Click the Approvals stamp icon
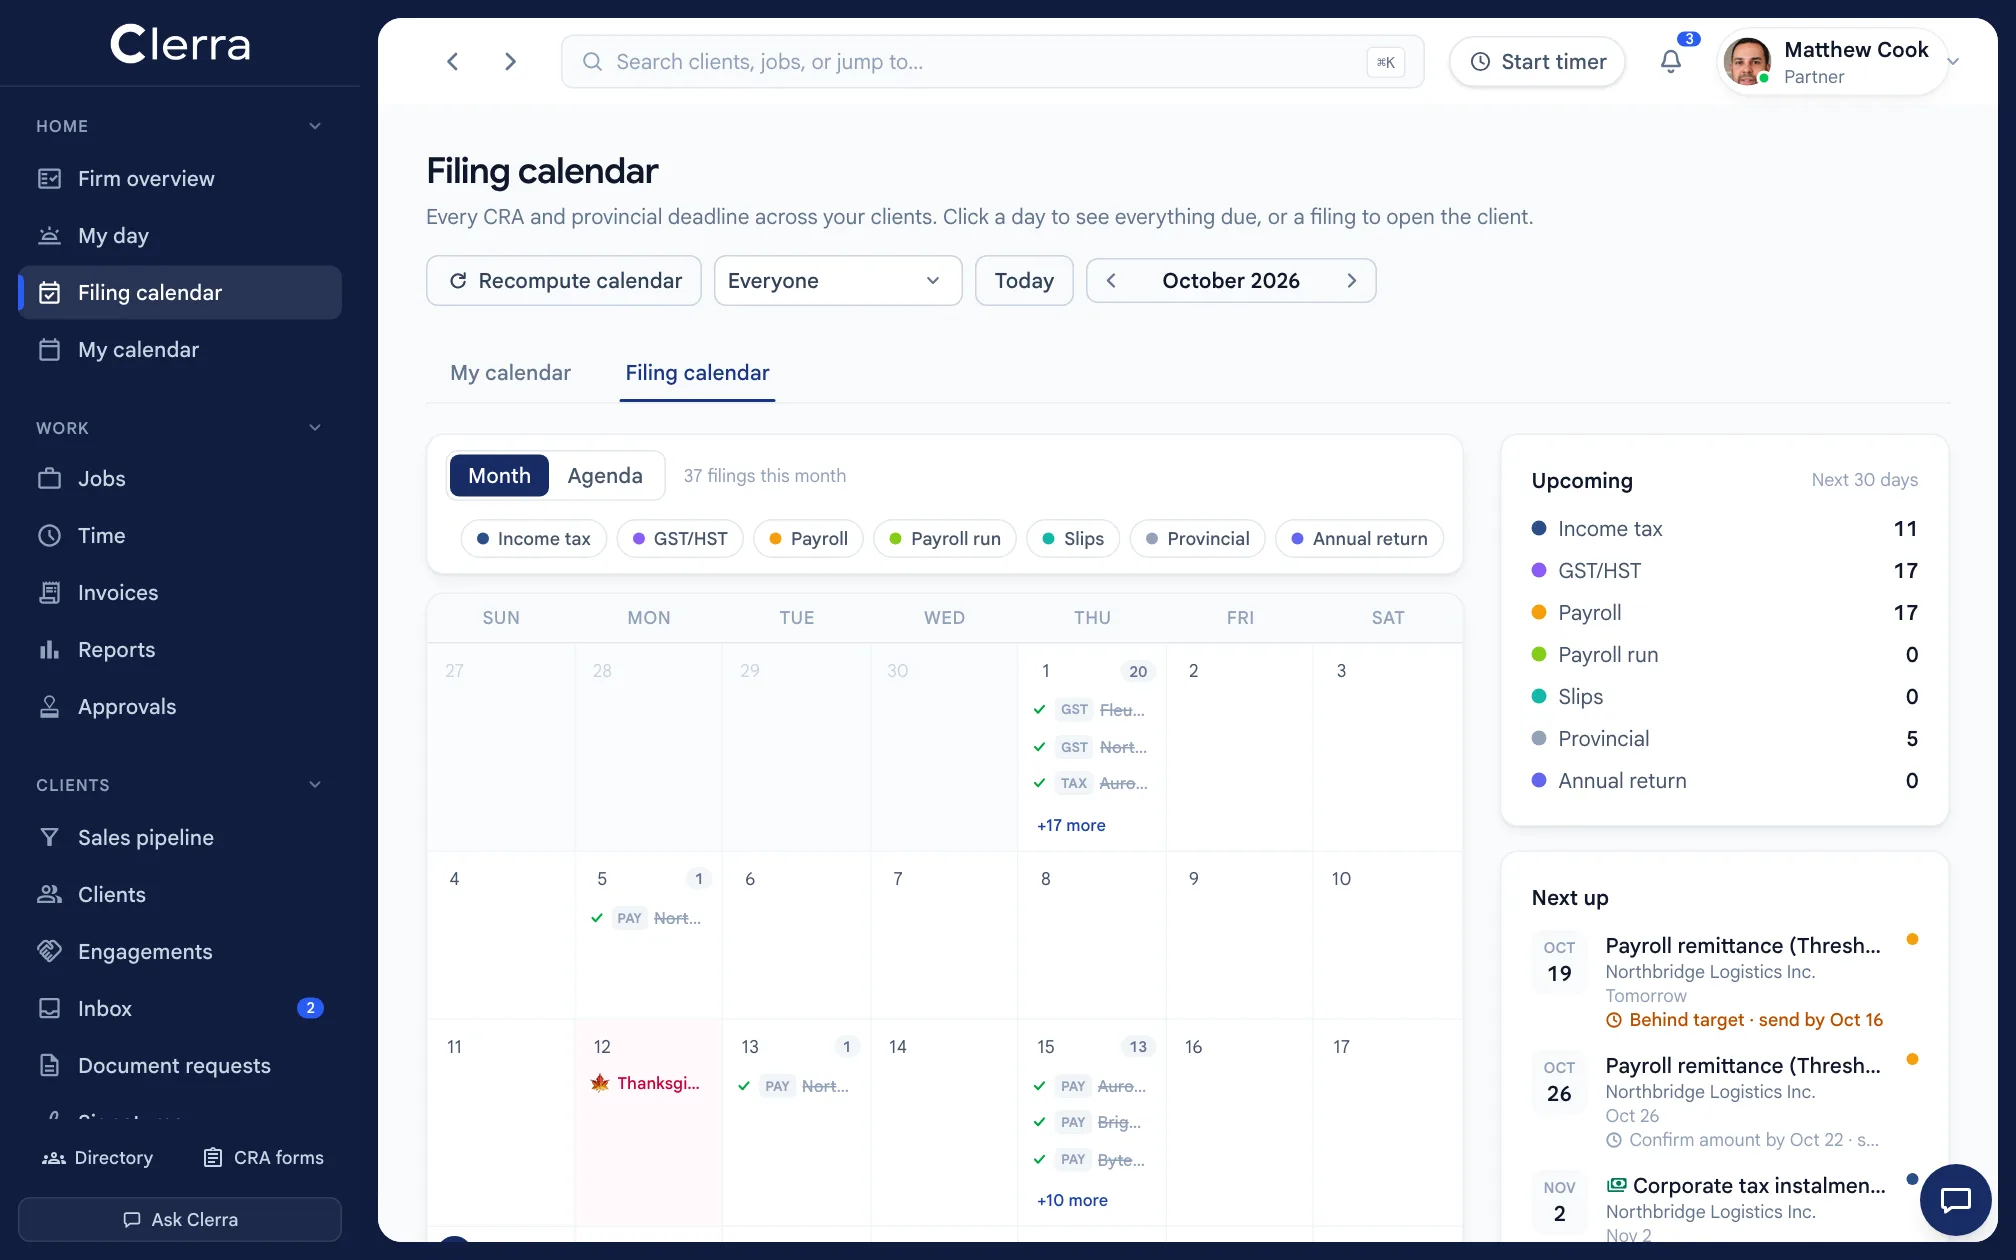This screenshot has width=2016, height=1260. point(49,707)
